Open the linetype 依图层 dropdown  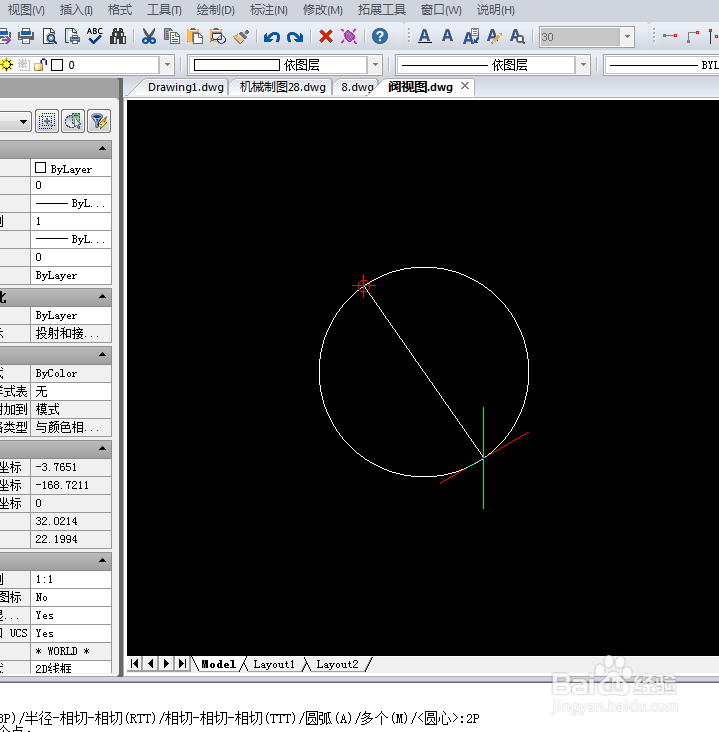583,65
